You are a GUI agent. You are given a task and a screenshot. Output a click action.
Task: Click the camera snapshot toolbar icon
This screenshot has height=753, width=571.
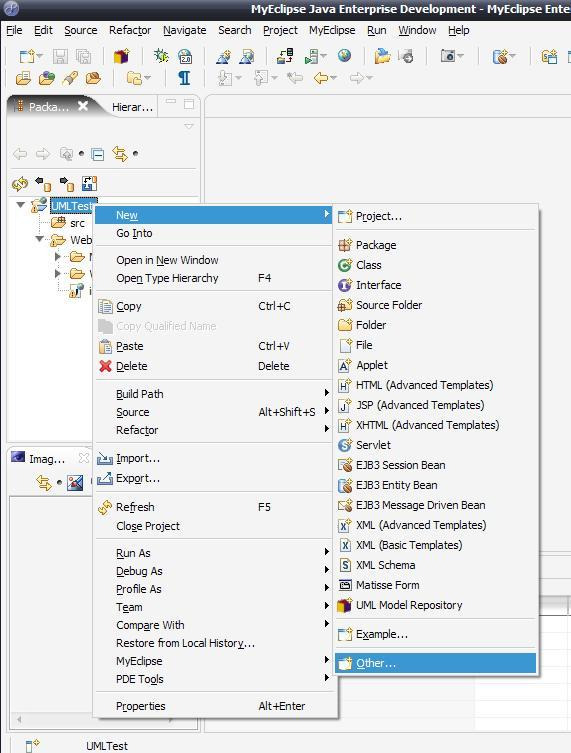(x=448, y=56)
